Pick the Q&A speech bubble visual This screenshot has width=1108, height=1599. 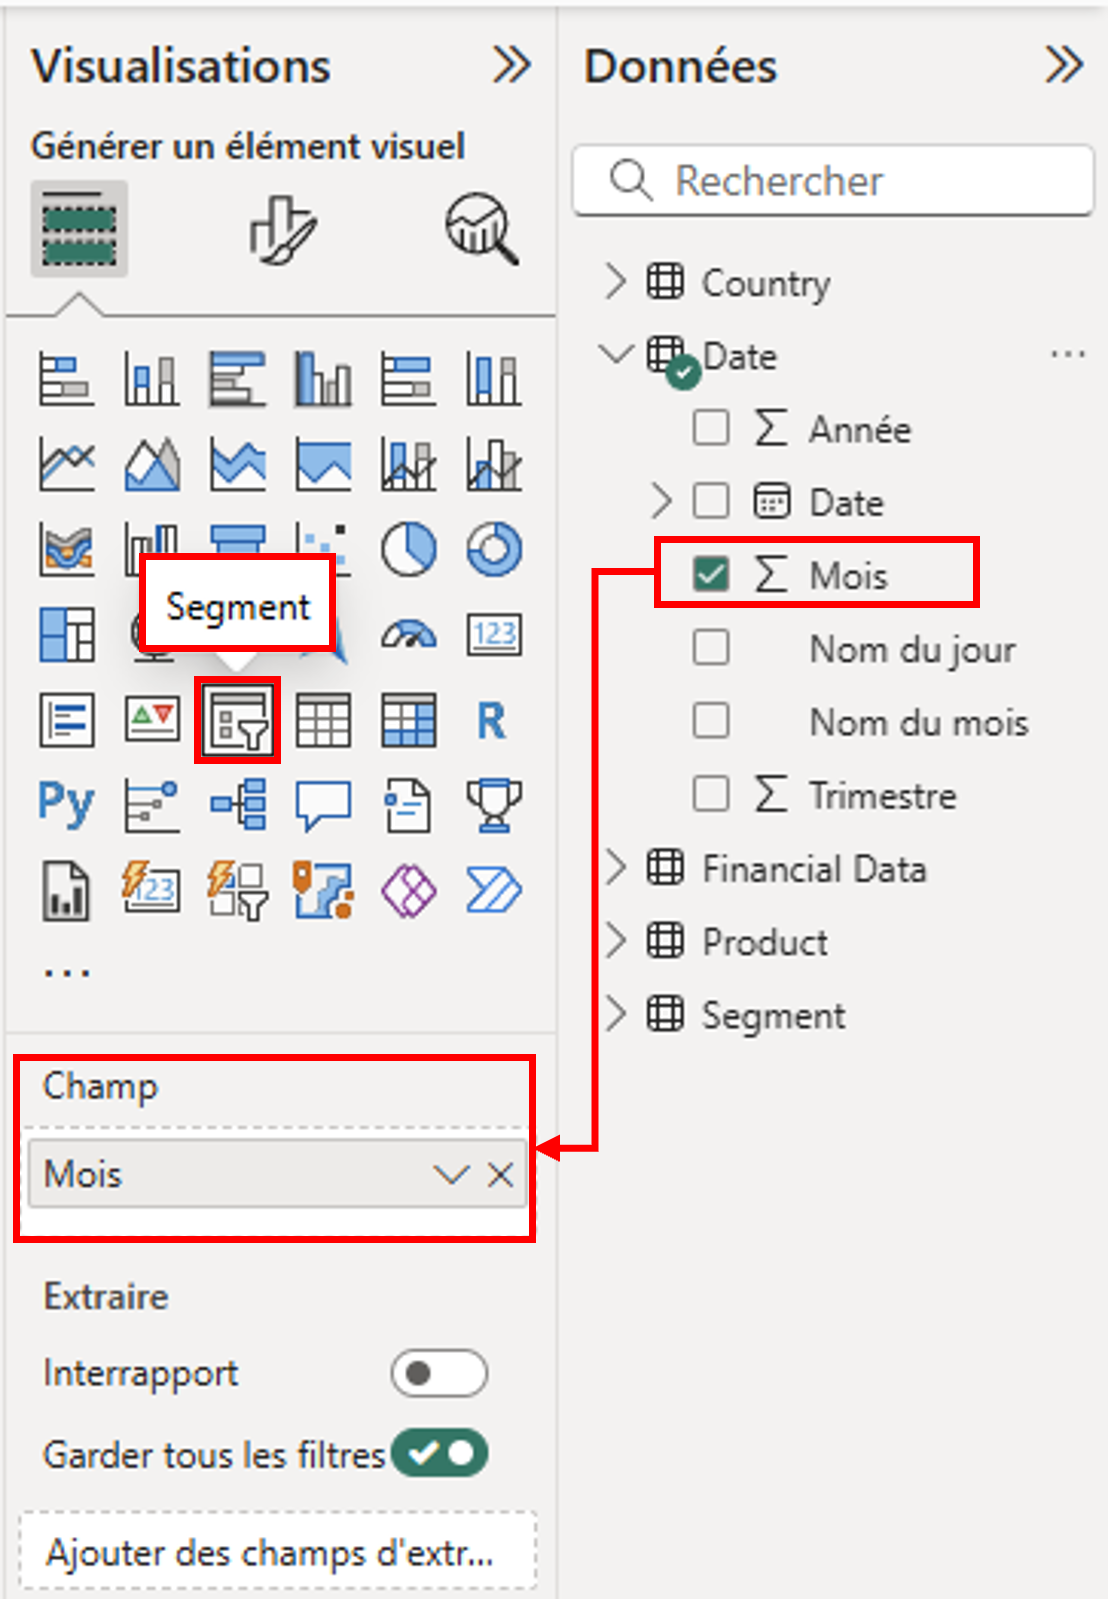323,805
